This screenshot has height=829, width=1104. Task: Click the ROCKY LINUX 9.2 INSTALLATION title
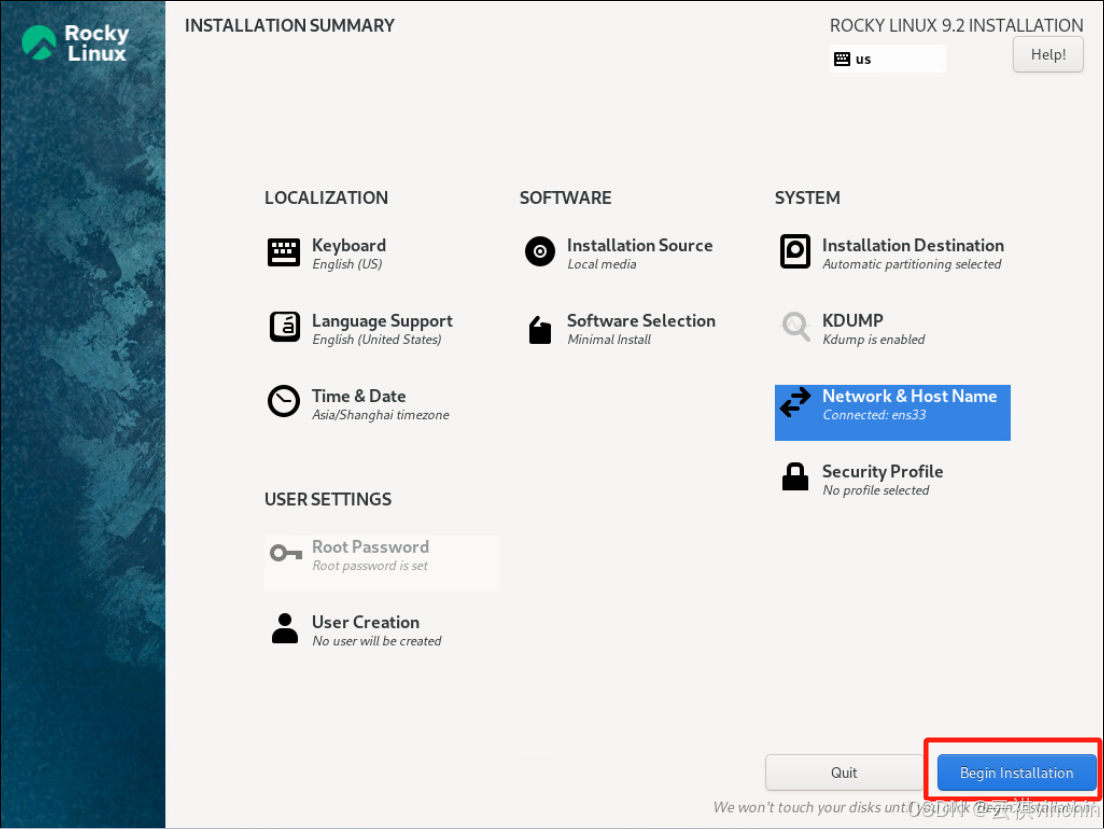tap(956, 25)
